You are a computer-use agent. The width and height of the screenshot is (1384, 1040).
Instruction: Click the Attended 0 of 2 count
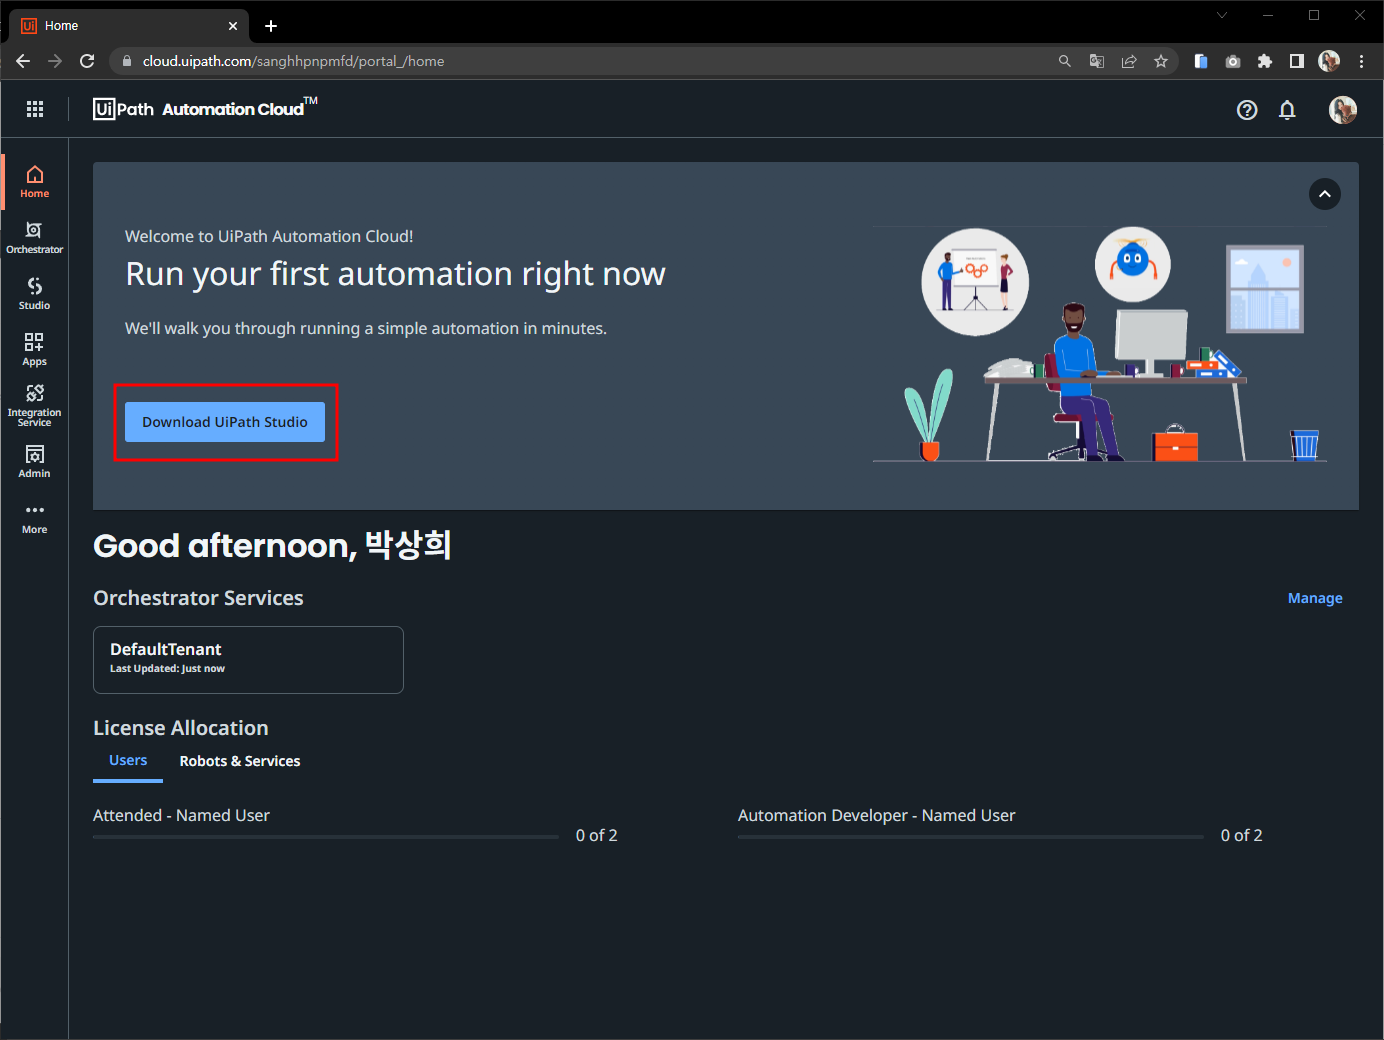point(597,835)
